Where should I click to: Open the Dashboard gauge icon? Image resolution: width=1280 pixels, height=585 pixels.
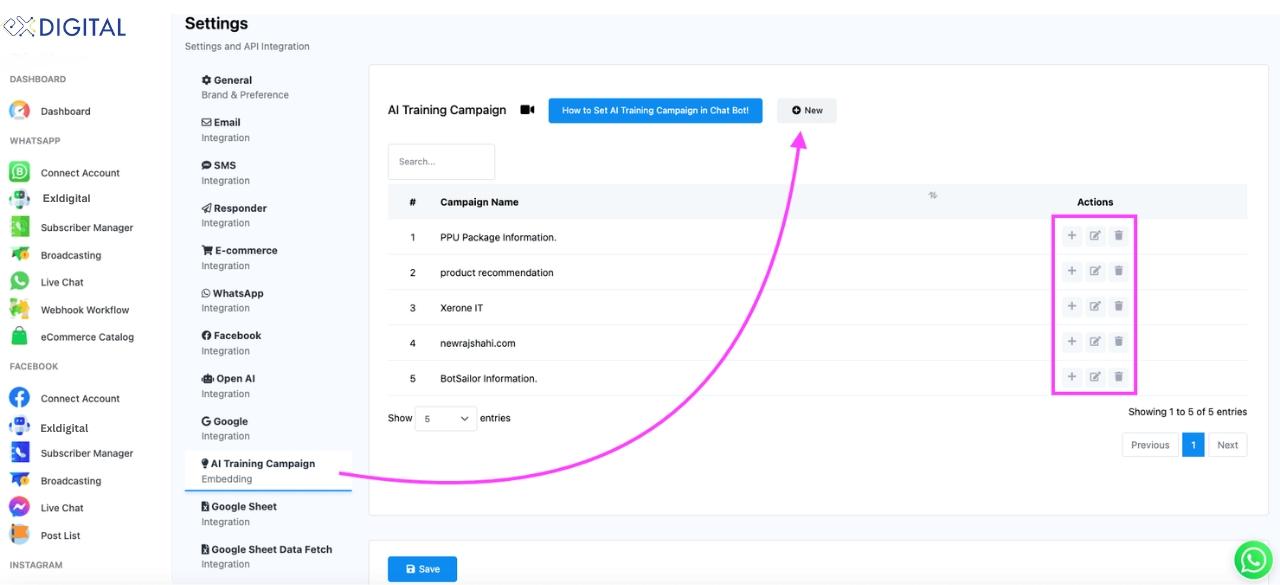pos(19,111)
